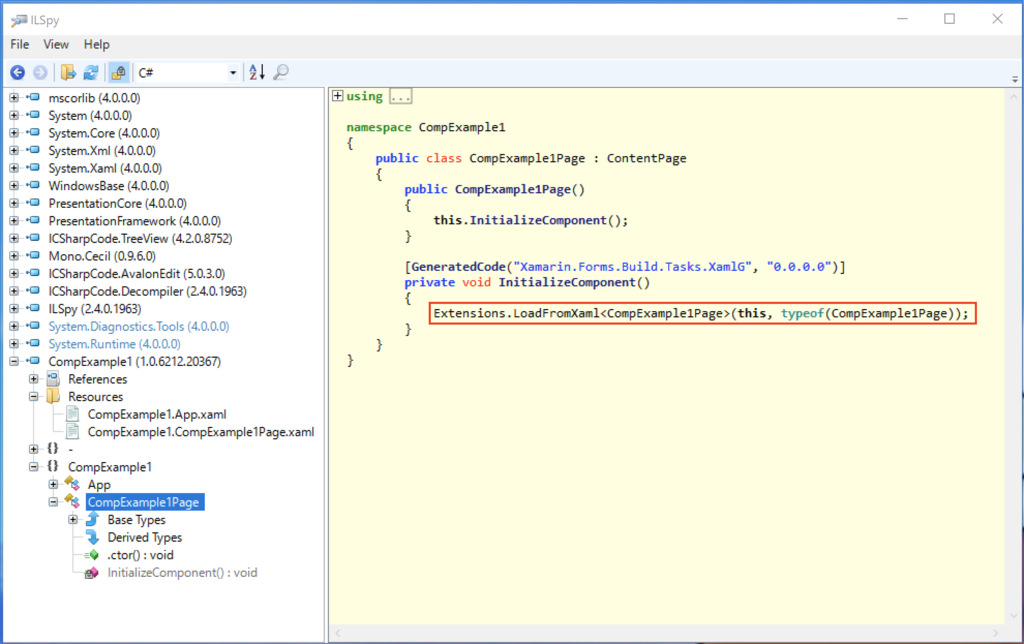Expand the References folder node

(x=33, y=379)
